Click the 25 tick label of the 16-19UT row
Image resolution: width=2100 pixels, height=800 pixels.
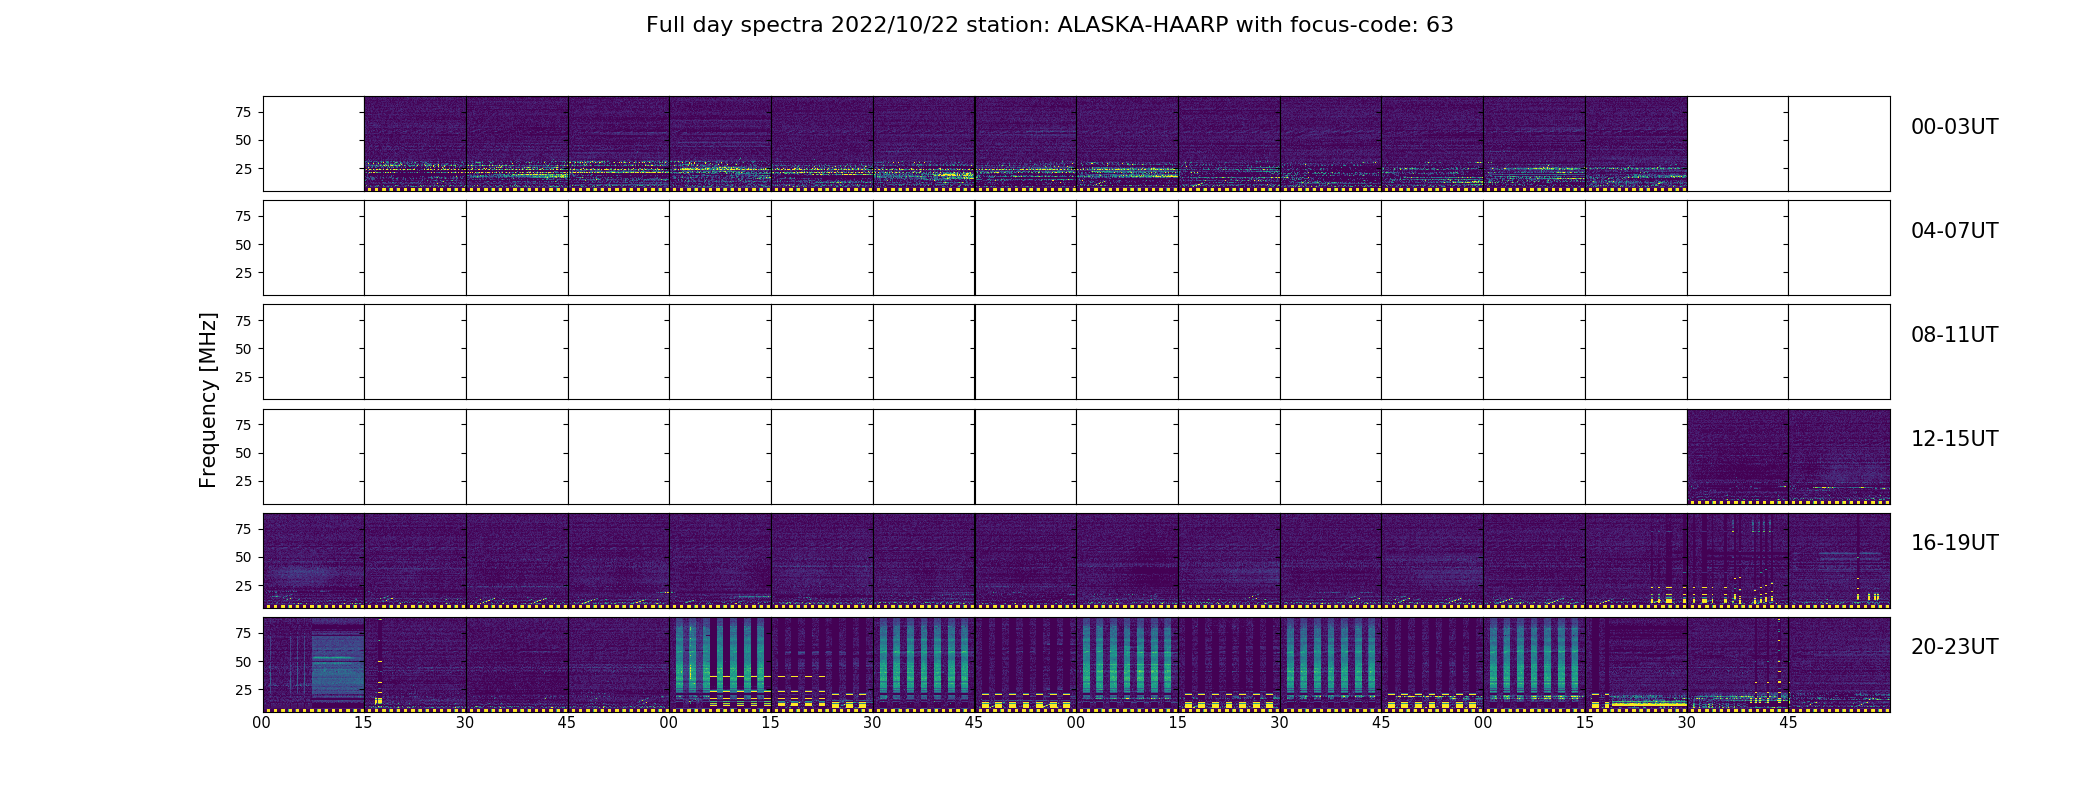click(243, 586)
